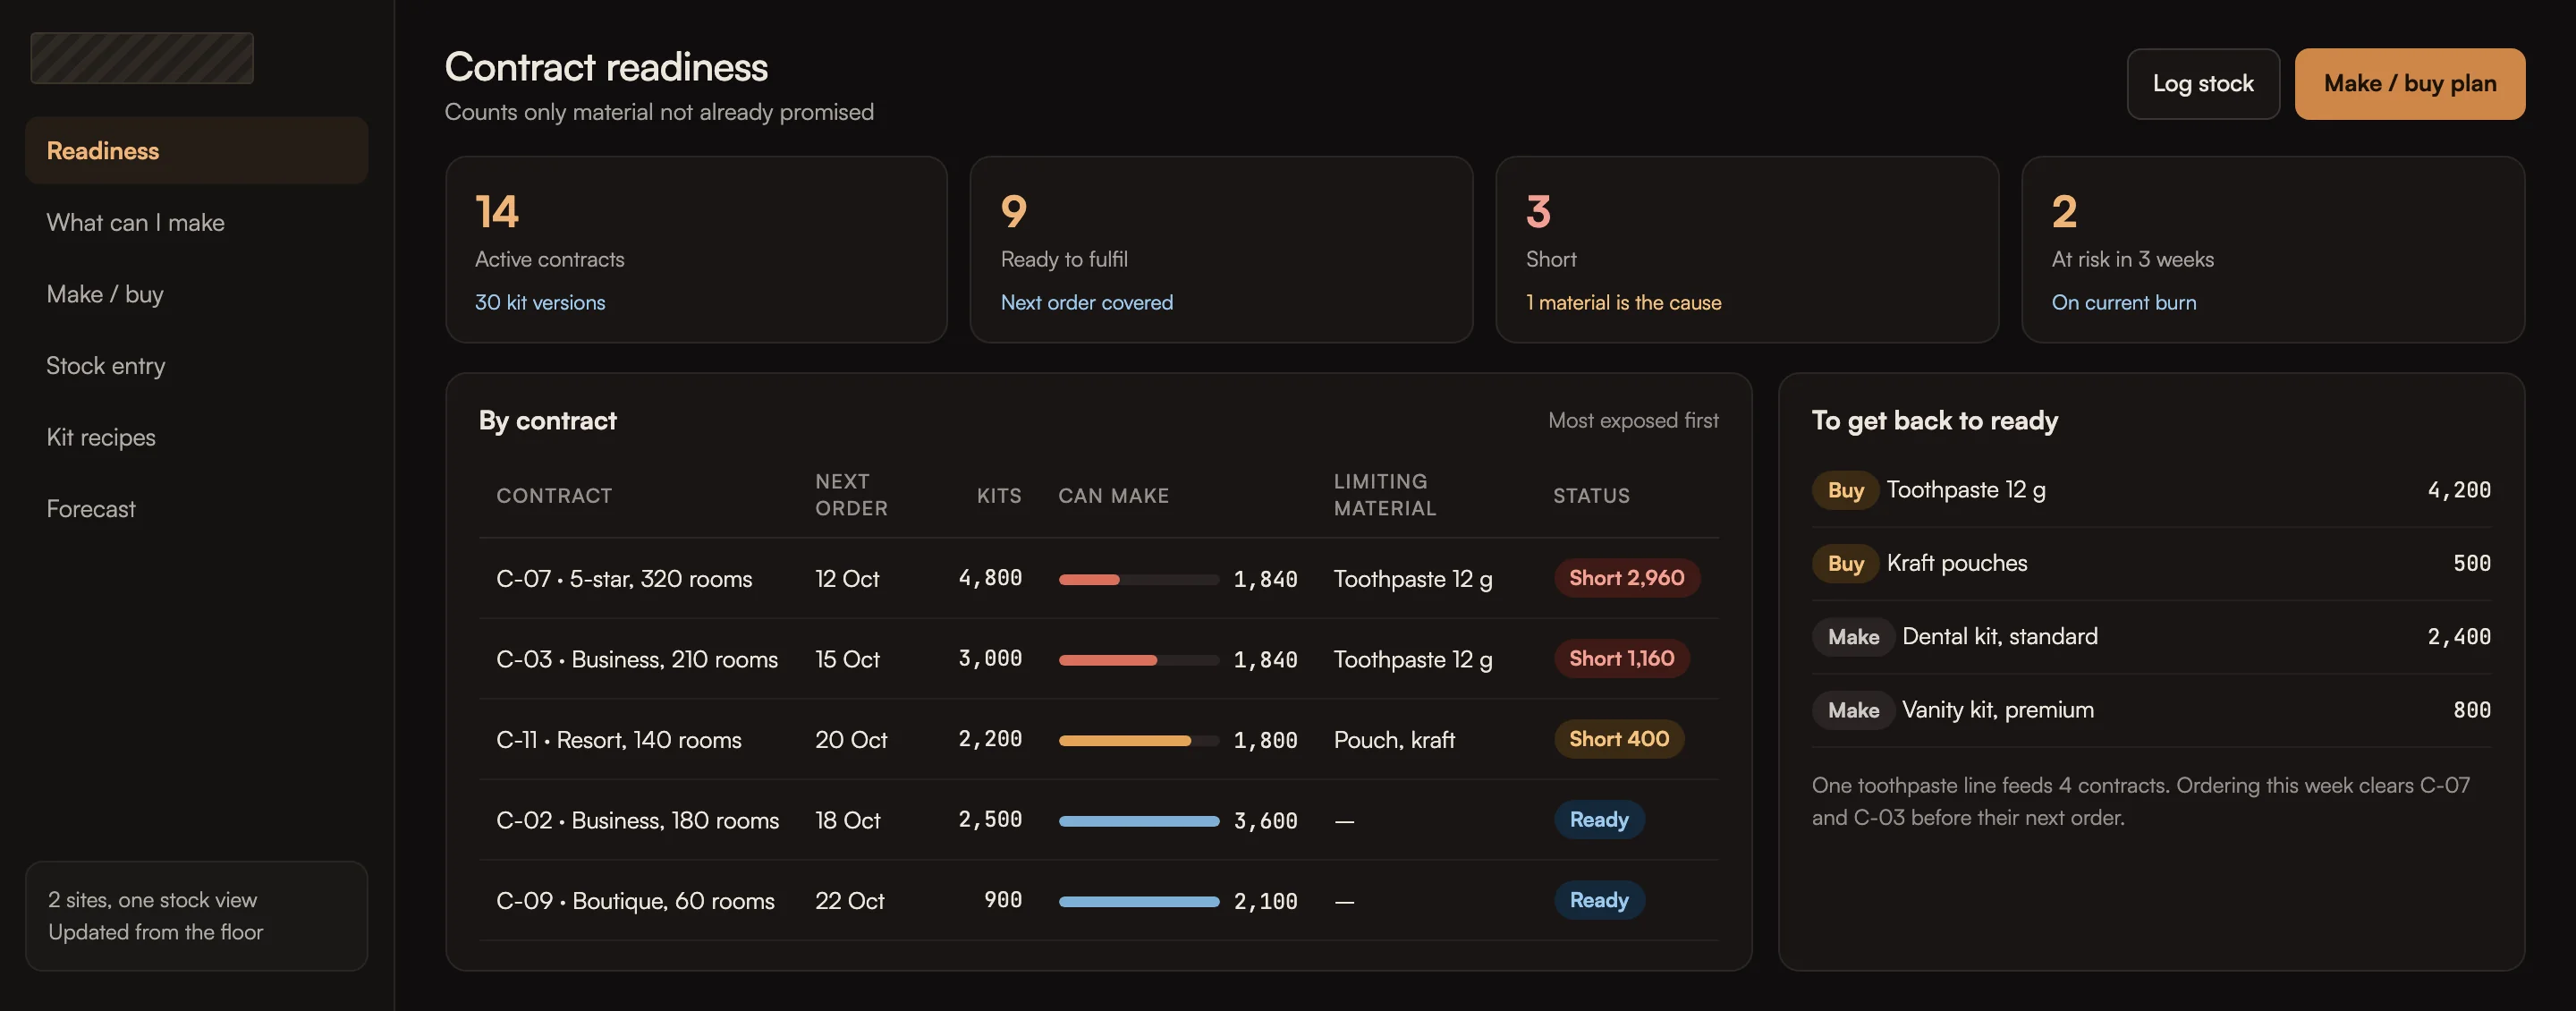Select the 3 Short summary card
Viewport: 2576px width, 1011px height.
click(x=1747, y=249)
